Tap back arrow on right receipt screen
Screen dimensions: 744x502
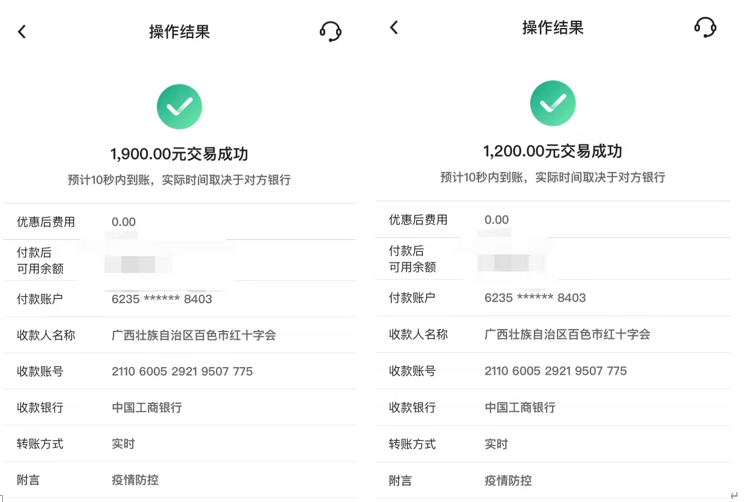394,28
